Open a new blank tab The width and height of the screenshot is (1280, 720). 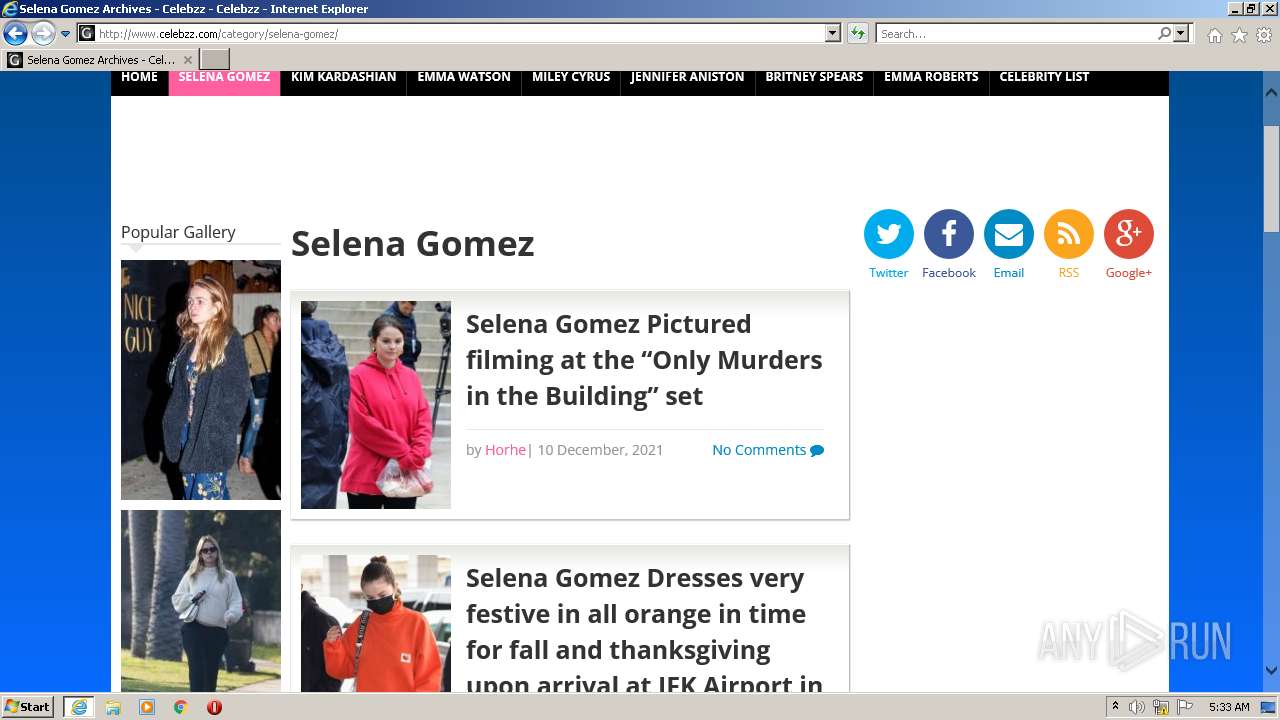tap(215, 60)
